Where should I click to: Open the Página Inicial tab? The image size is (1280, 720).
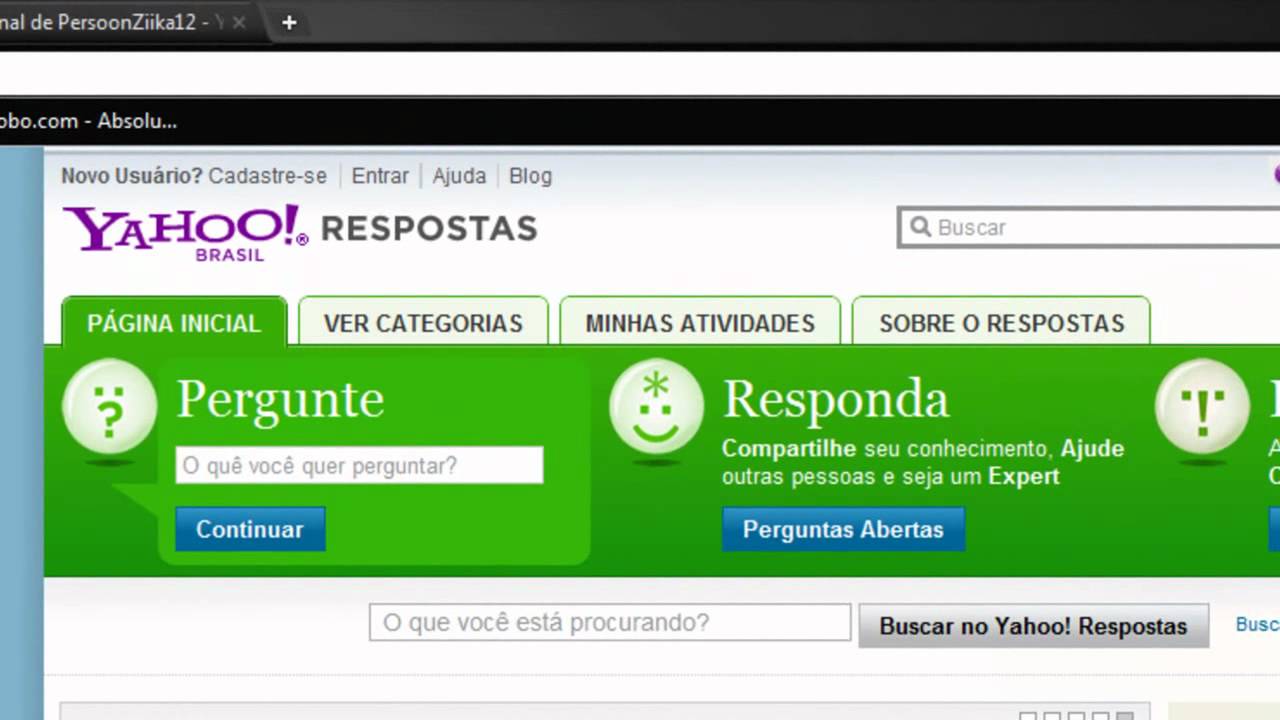(174, 322)
